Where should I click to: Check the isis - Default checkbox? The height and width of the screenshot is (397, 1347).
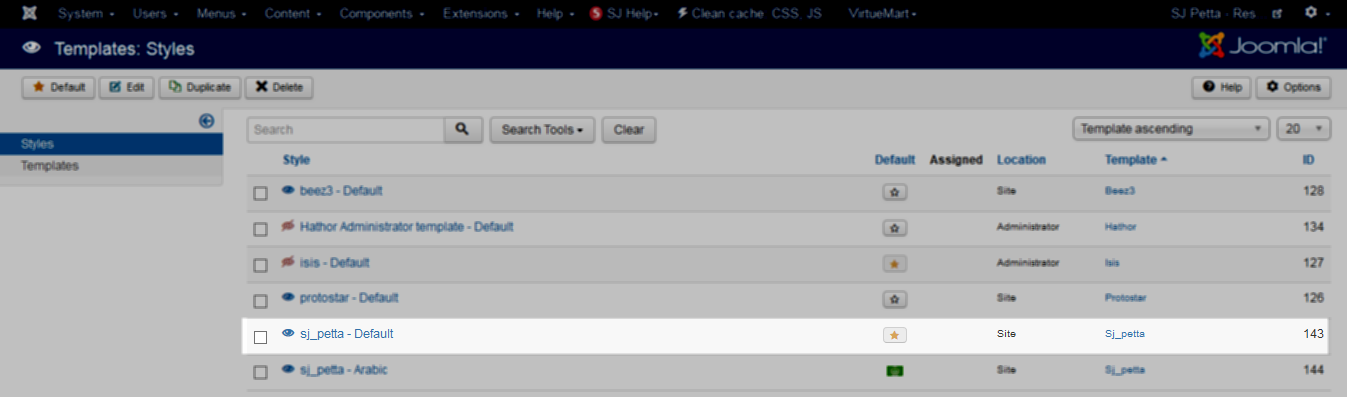point(260,265)
